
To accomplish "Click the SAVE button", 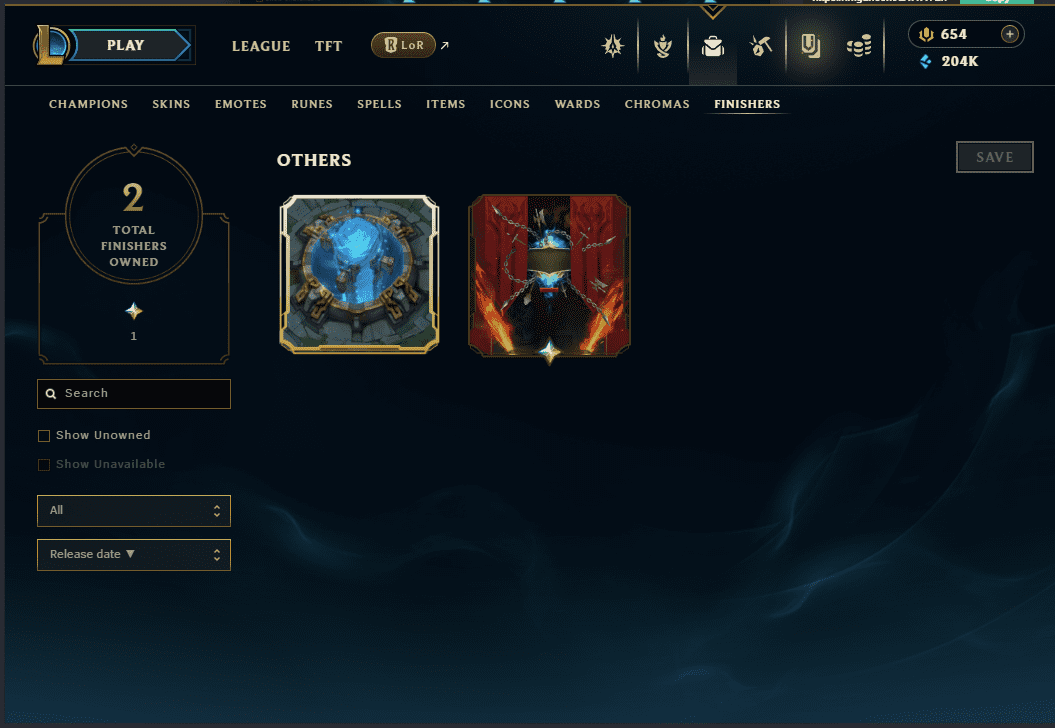I will [994, 157].
